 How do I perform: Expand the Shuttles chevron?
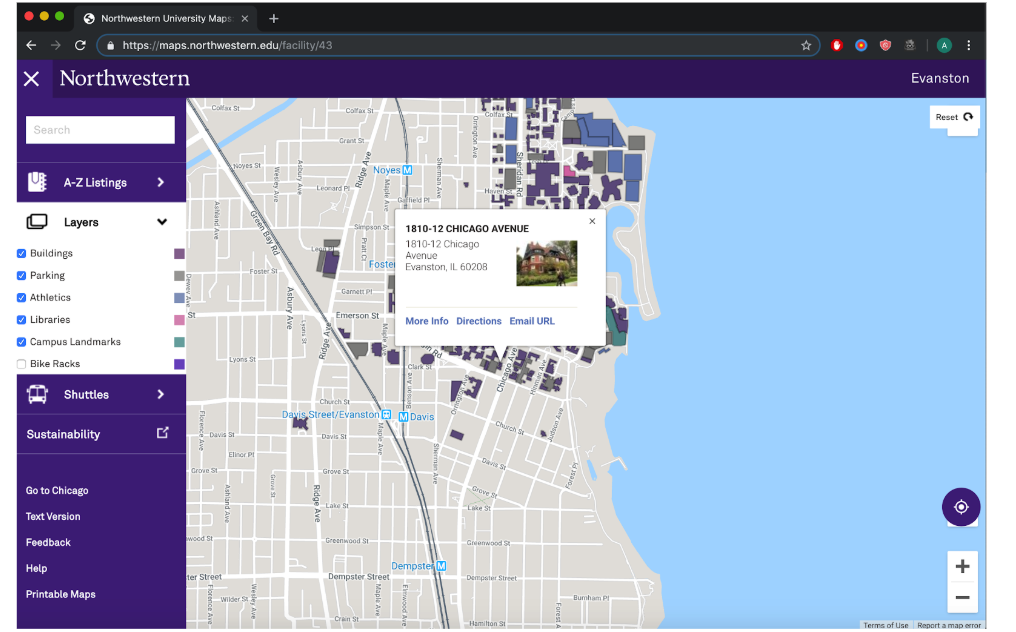[161, 394]
